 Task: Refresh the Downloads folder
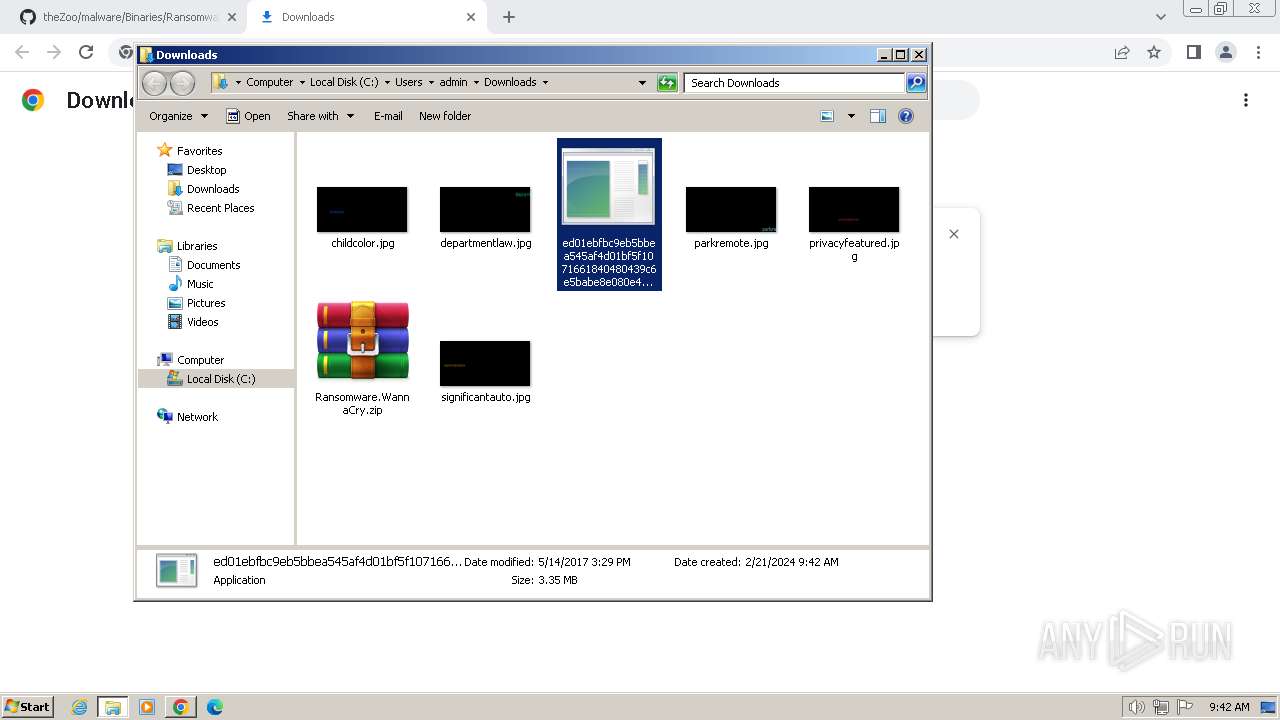click(x=667, y=83)
